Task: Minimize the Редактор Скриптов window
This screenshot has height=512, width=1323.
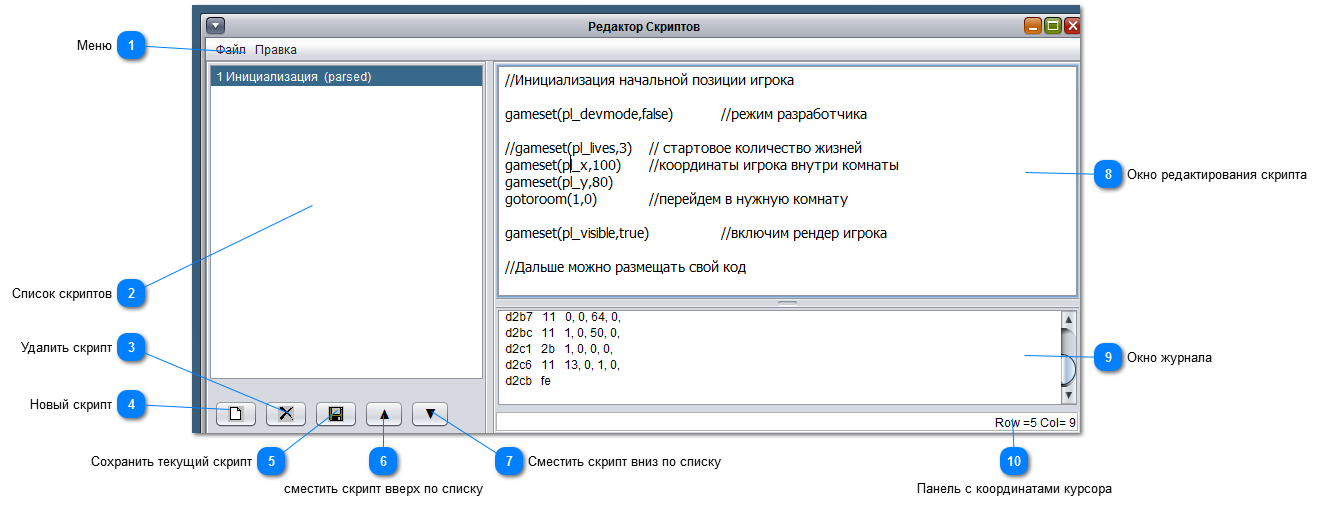Action: tap(1033, 26)
